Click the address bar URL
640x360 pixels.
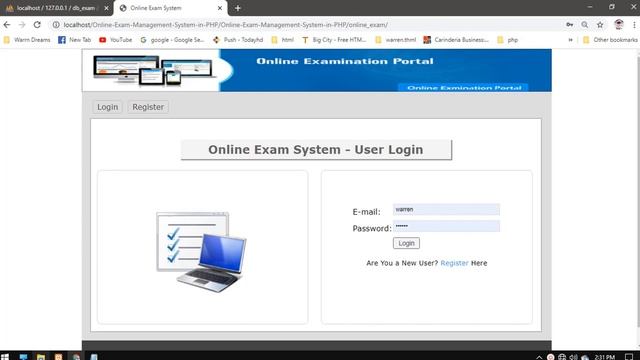(x=226, y=25)
